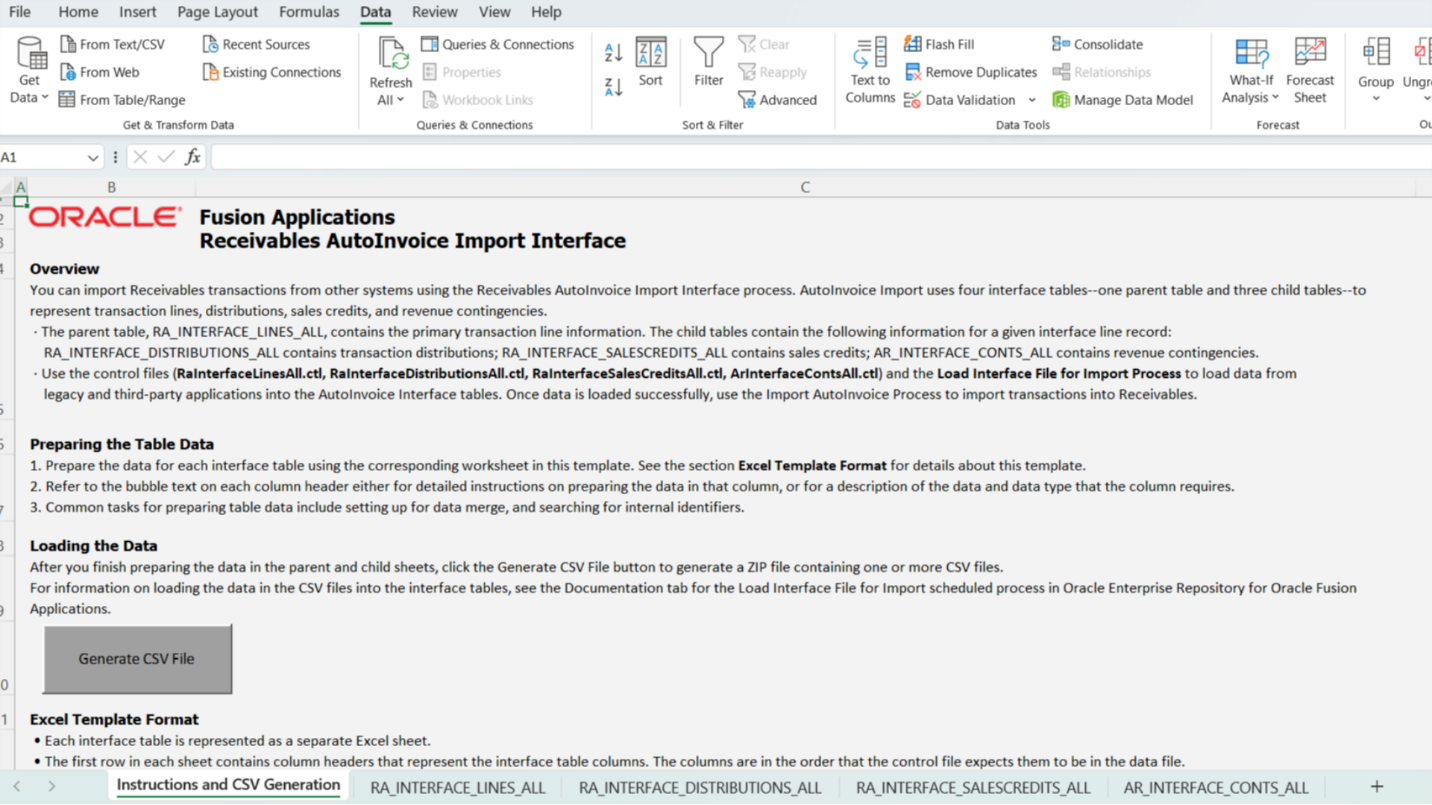Clear the applied filter
The image size is (1432, 805).
coord(764,44)
